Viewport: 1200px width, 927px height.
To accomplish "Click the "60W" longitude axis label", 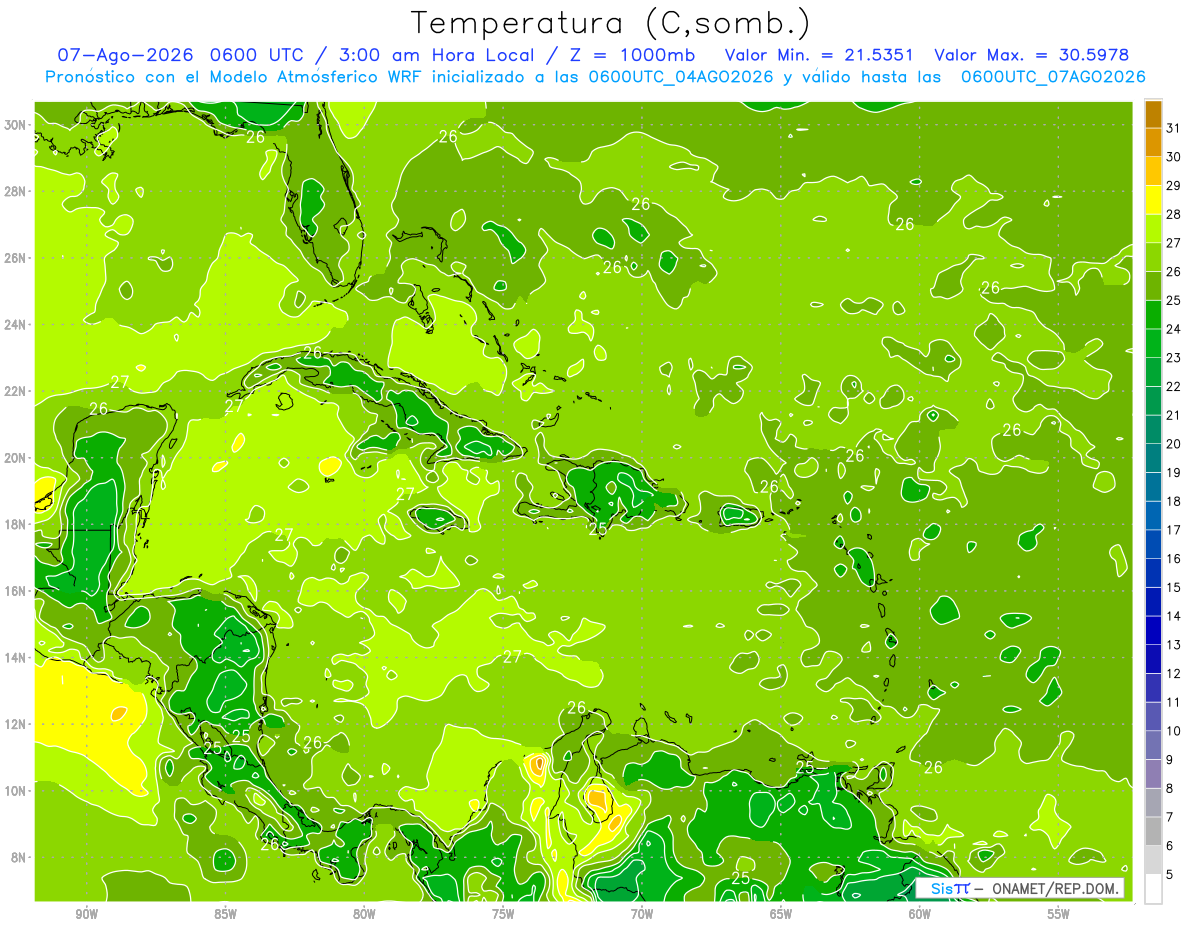I will click(x=920, y=914).
